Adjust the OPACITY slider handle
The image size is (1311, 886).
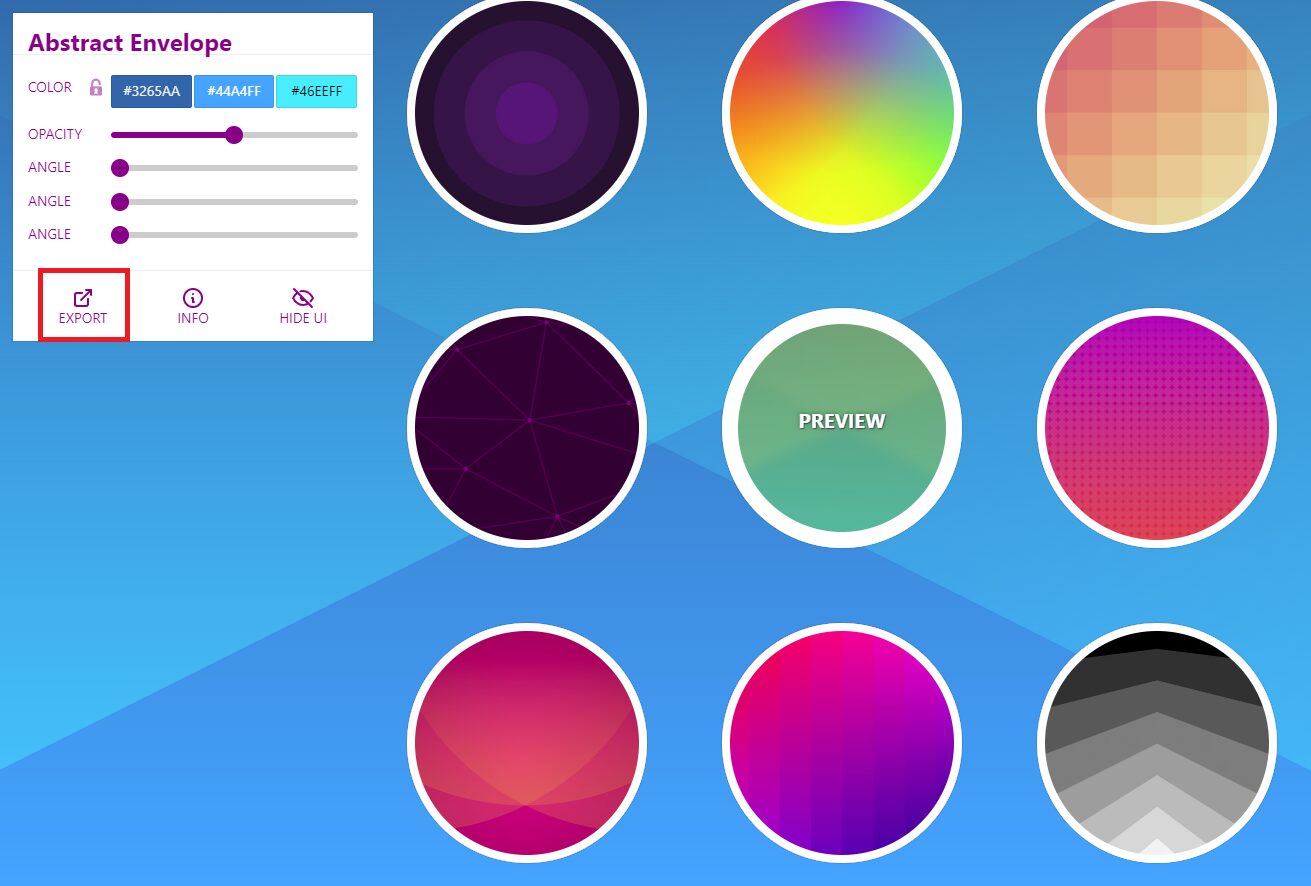pos(234,134)
